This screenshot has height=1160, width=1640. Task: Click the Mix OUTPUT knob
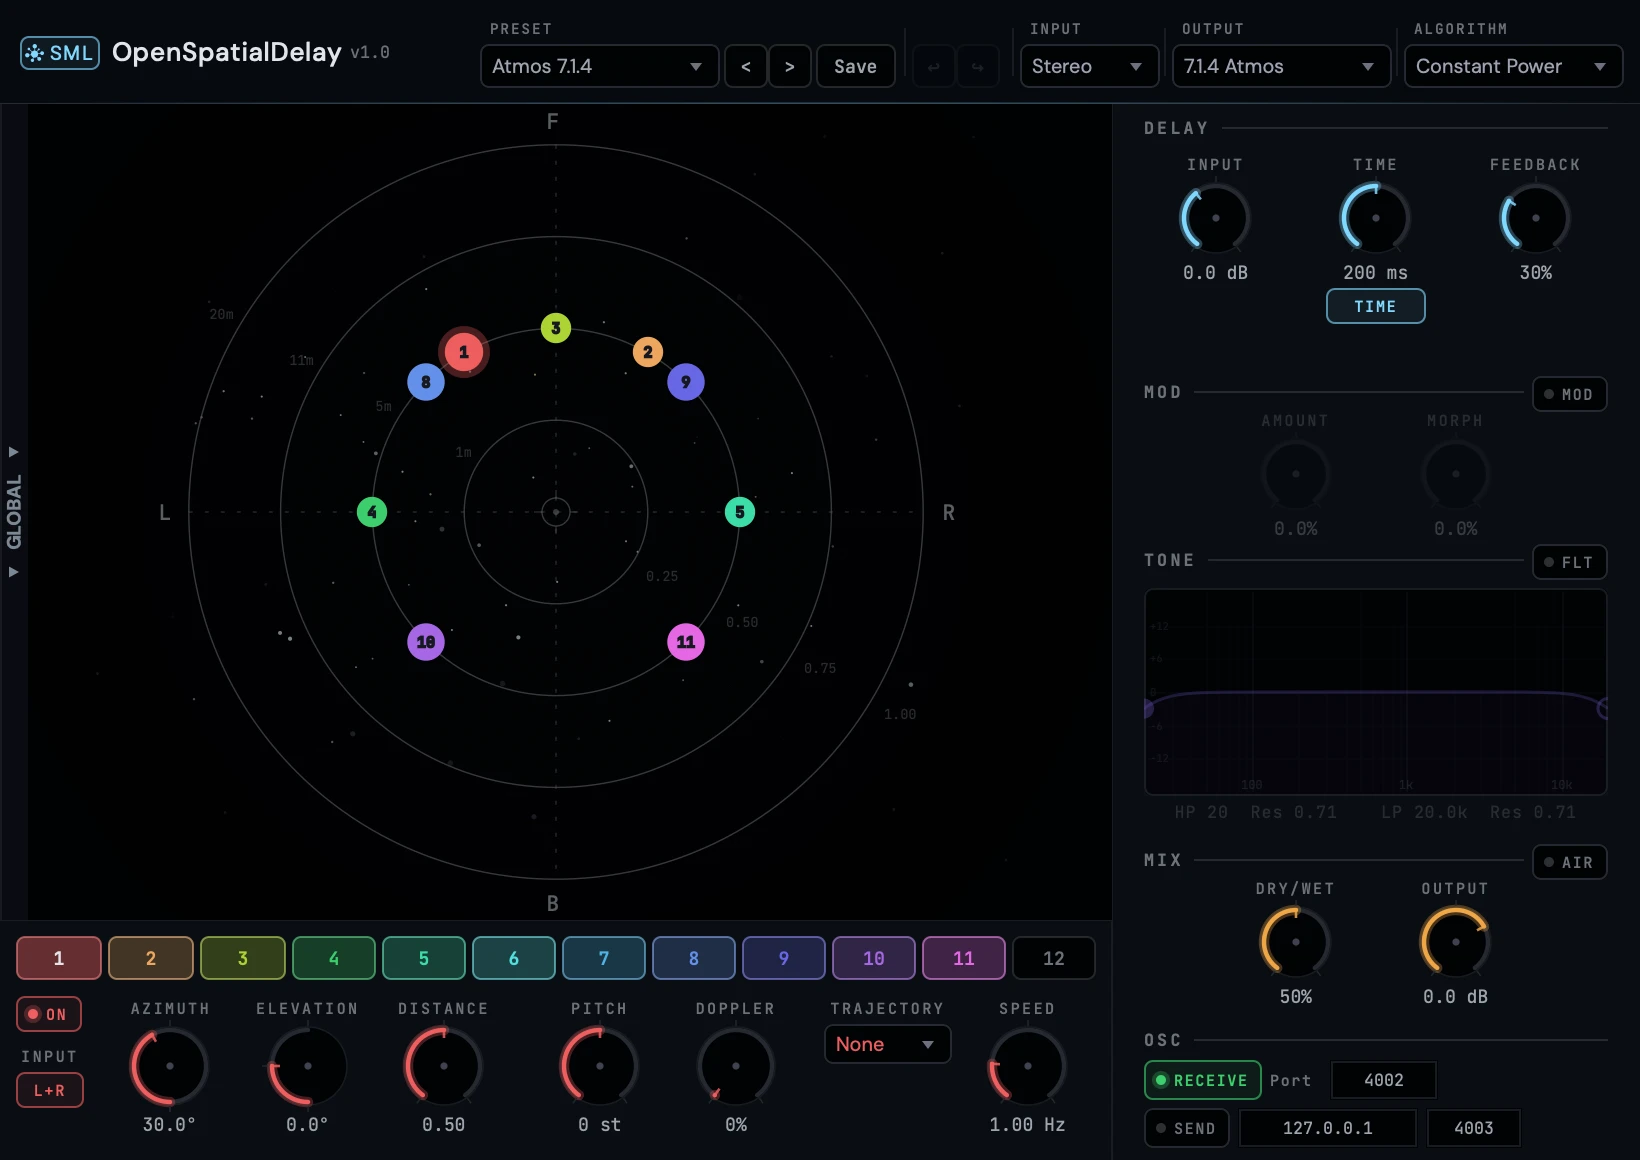click(x=1456, y=942)
